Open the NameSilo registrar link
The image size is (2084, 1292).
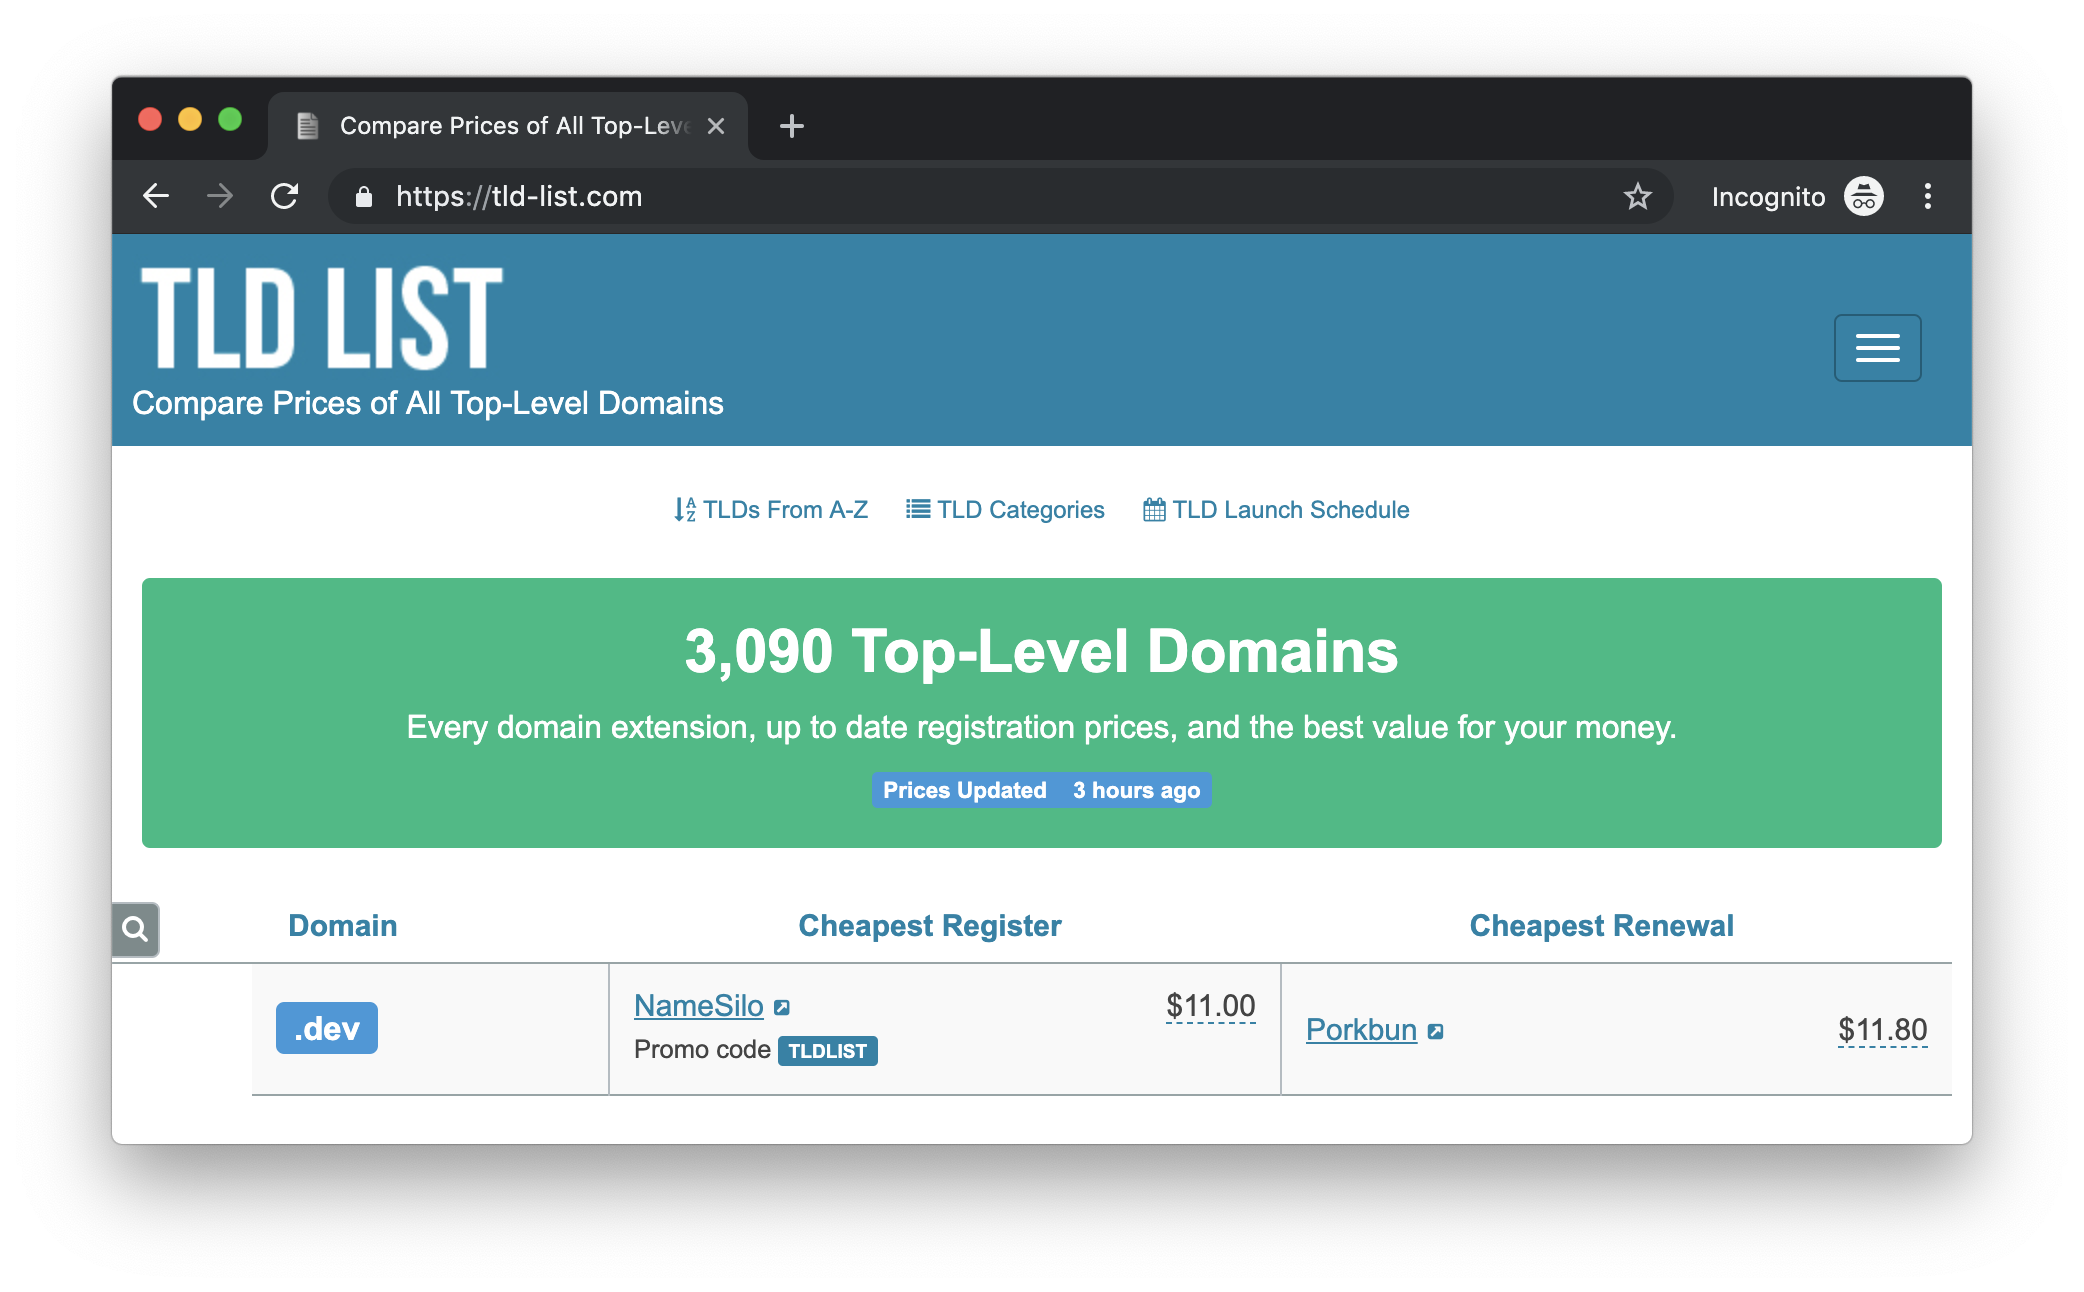click(698, 1005)
